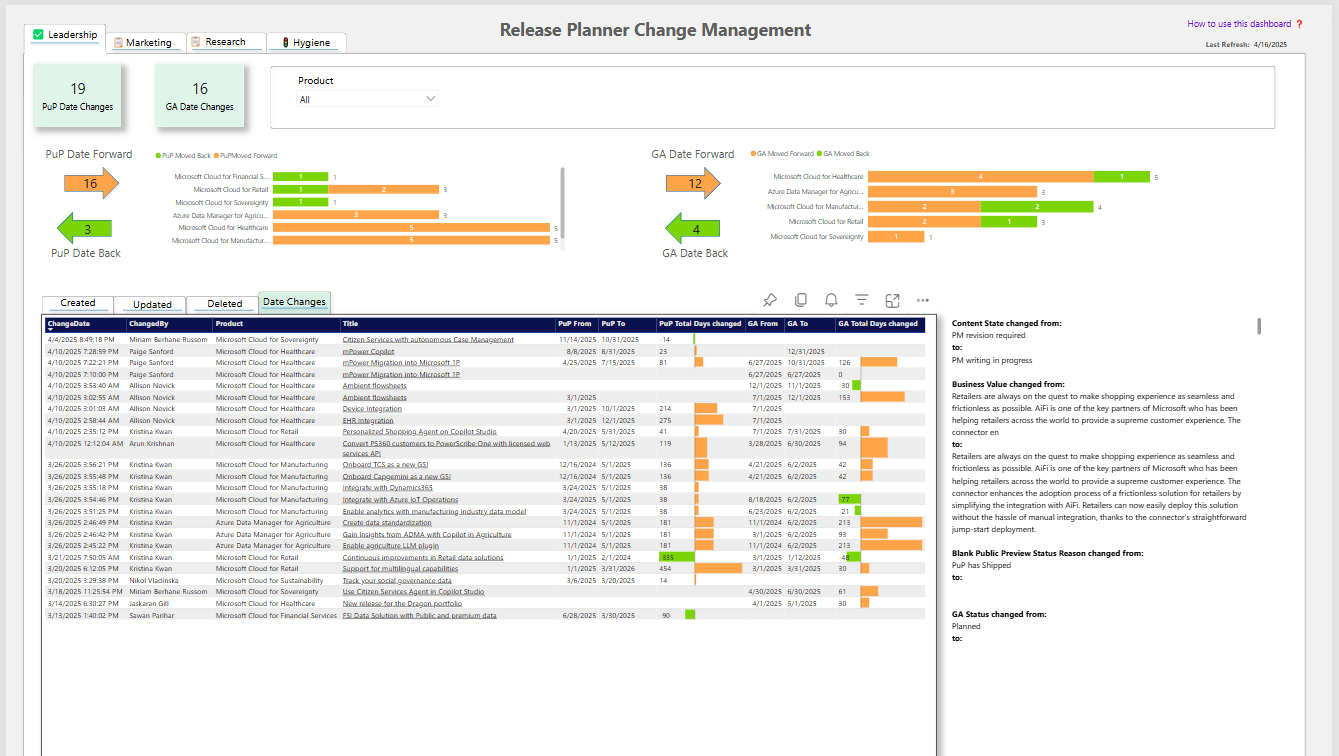Open Create data standardization link

387,523
